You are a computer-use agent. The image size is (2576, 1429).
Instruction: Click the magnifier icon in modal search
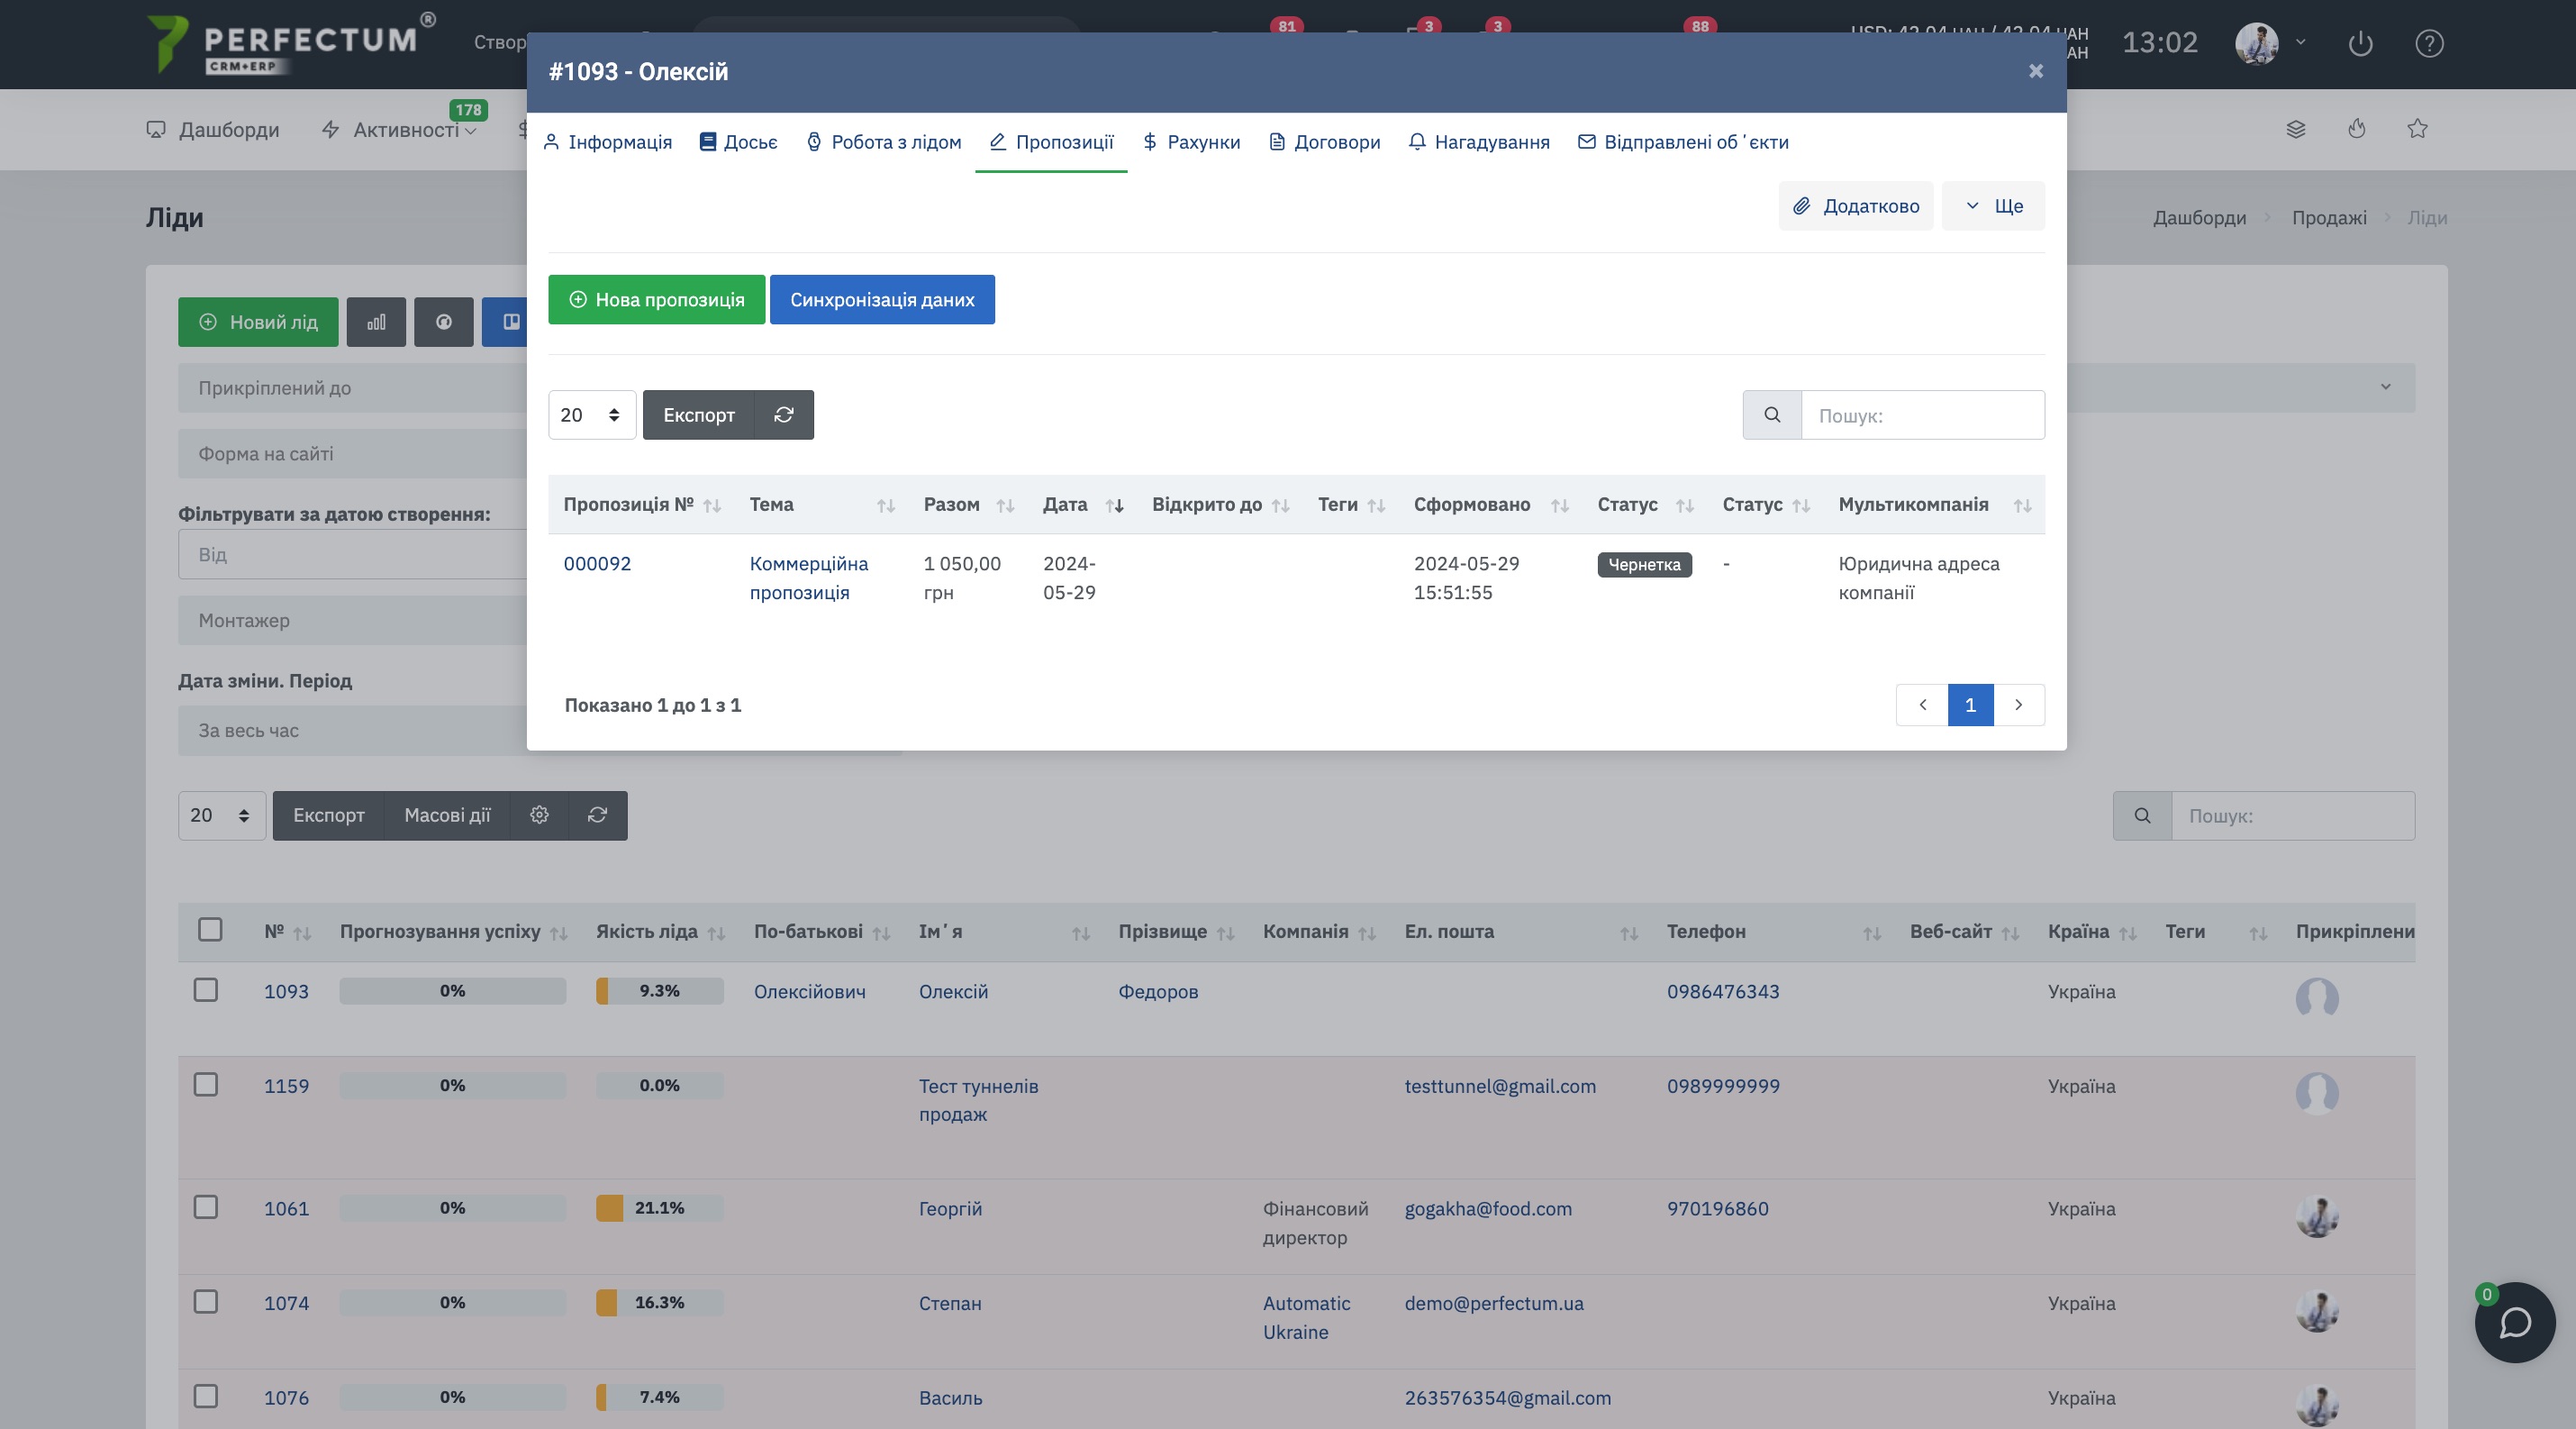(x=1772, y=415)
